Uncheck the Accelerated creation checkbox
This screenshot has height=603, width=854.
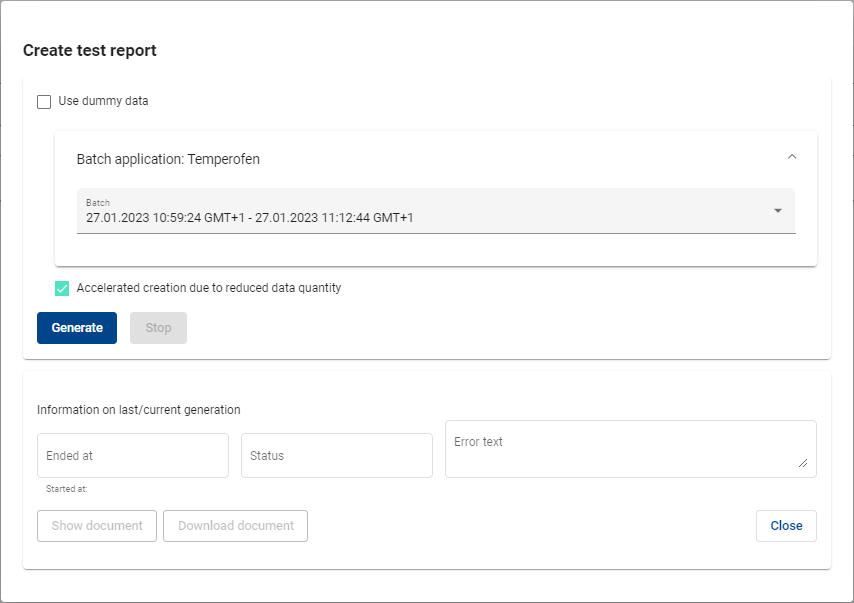[x=62, y=289]
